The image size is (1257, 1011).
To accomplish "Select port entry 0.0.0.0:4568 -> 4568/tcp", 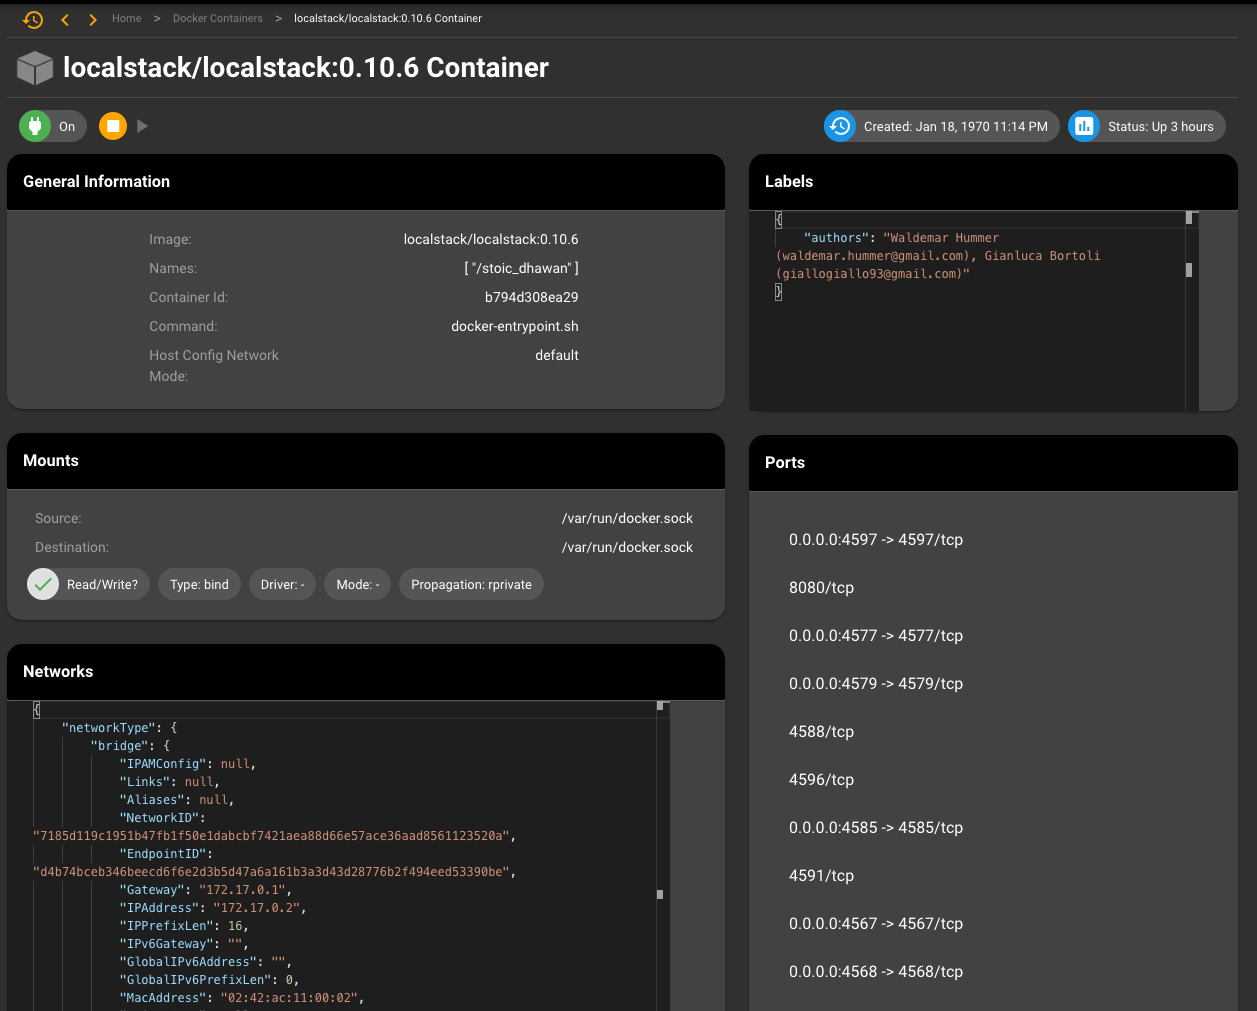I will point(876,972).
